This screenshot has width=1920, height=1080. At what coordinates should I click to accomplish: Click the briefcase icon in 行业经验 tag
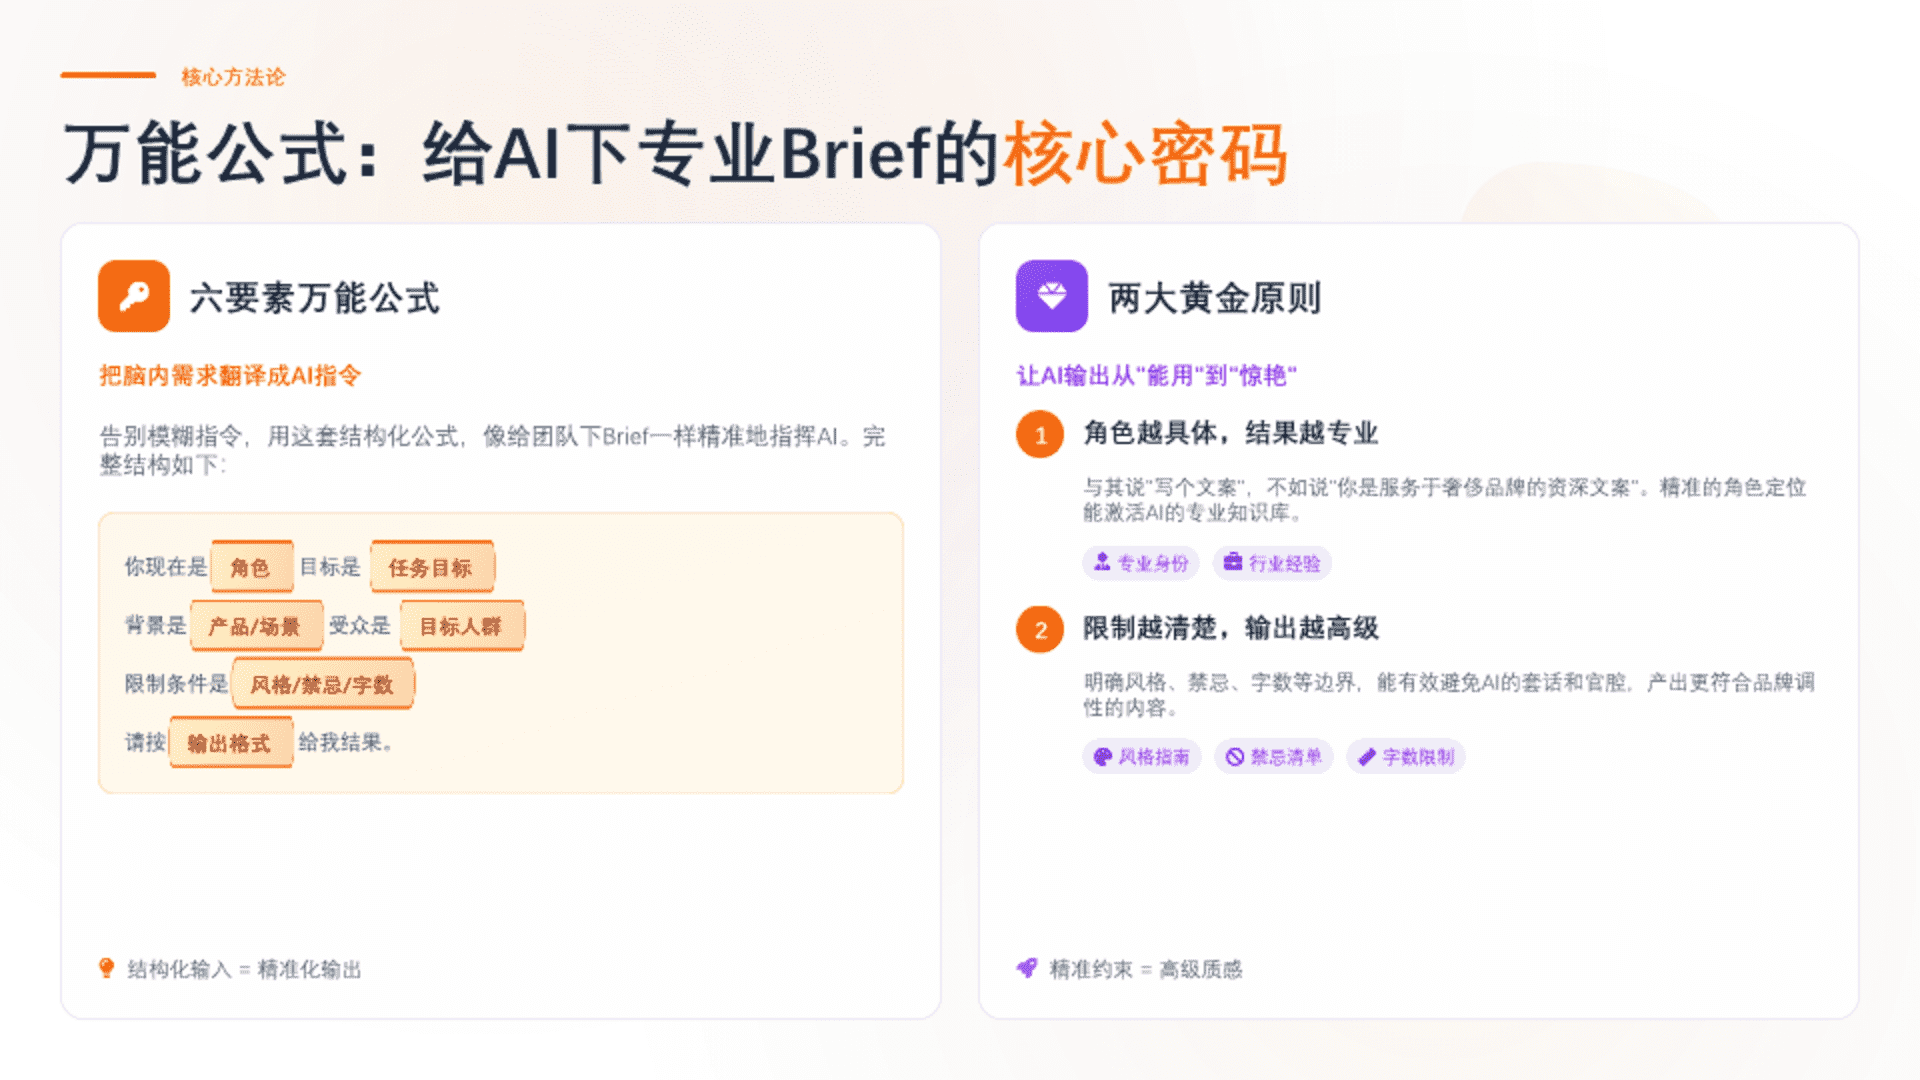coord(1233,563)
